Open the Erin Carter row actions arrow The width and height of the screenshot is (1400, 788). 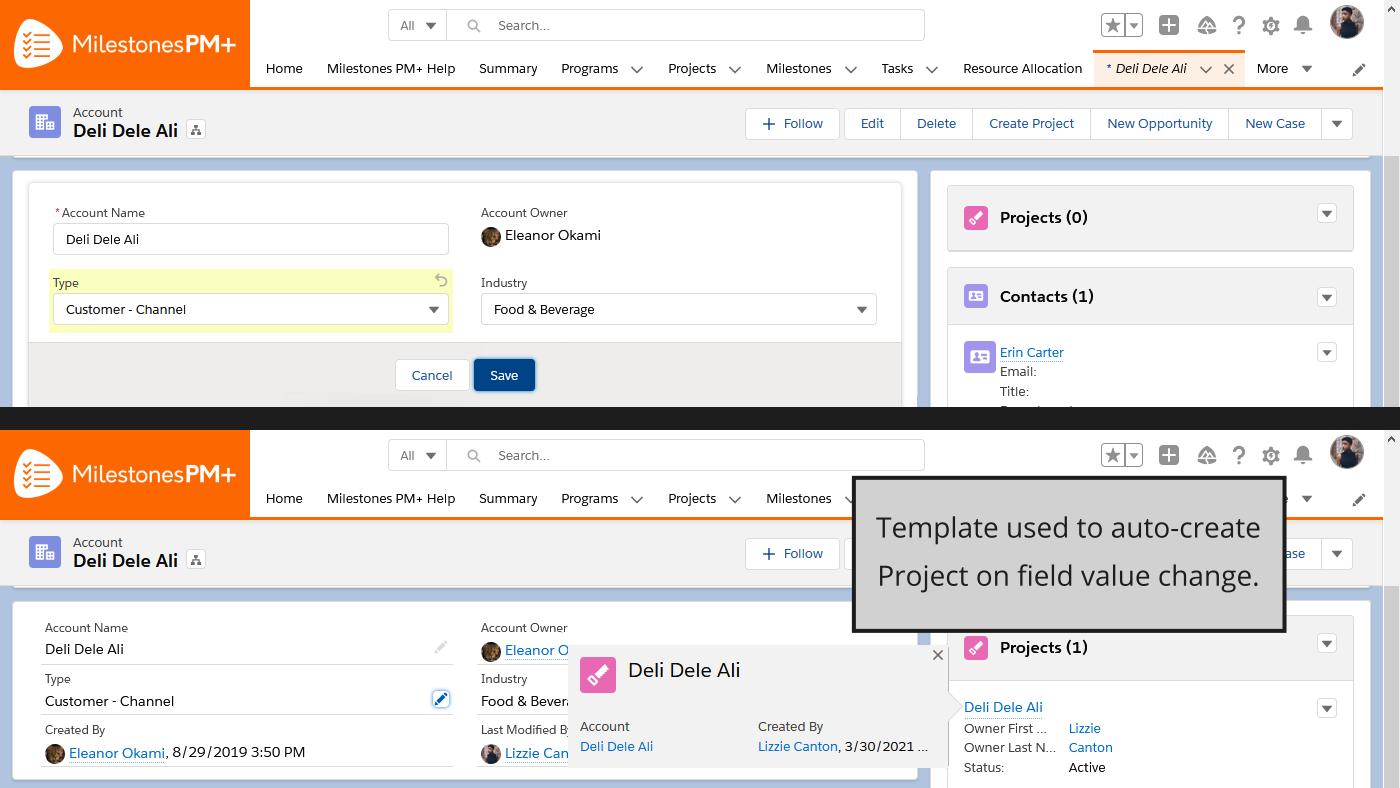[x=1327, y=352]
